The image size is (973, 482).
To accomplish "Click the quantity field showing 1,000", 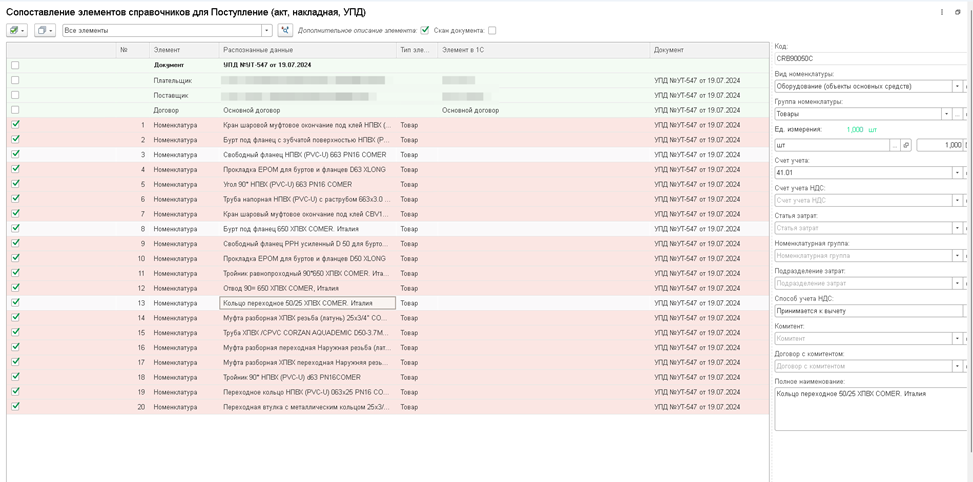I will tap(940, 145).
